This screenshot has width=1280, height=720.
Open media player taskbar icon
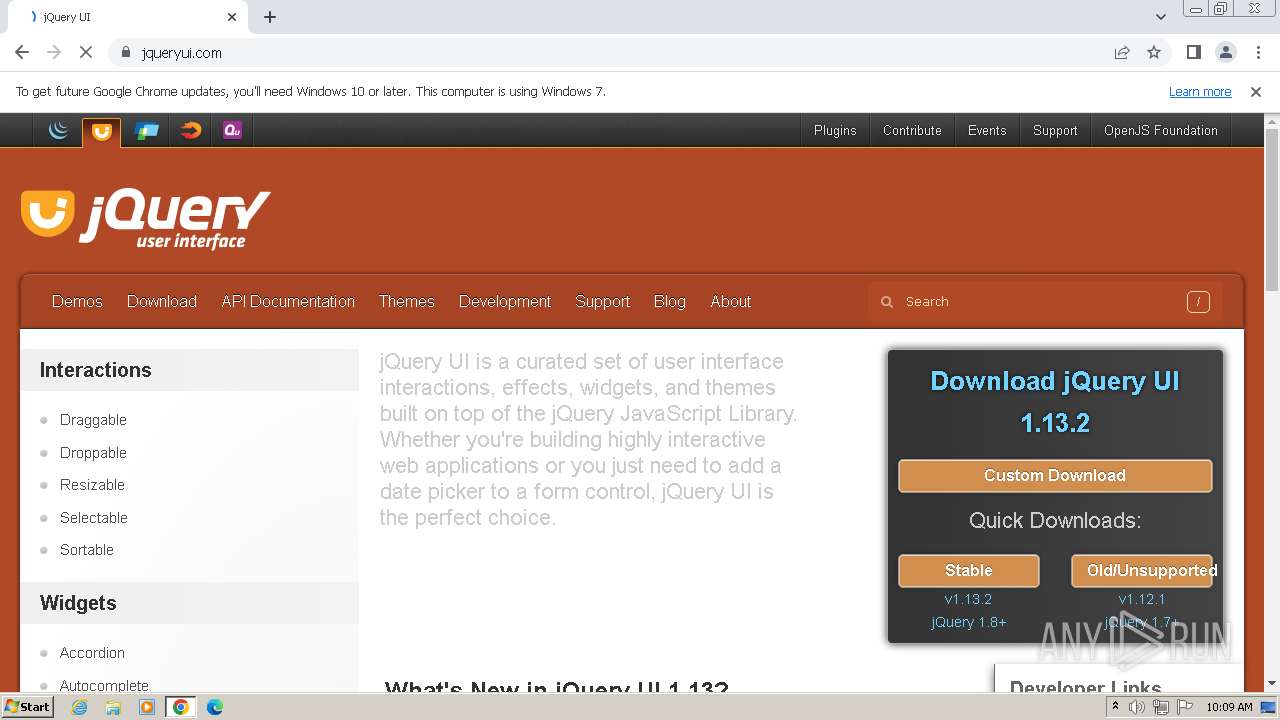click(x=147, y=707)
